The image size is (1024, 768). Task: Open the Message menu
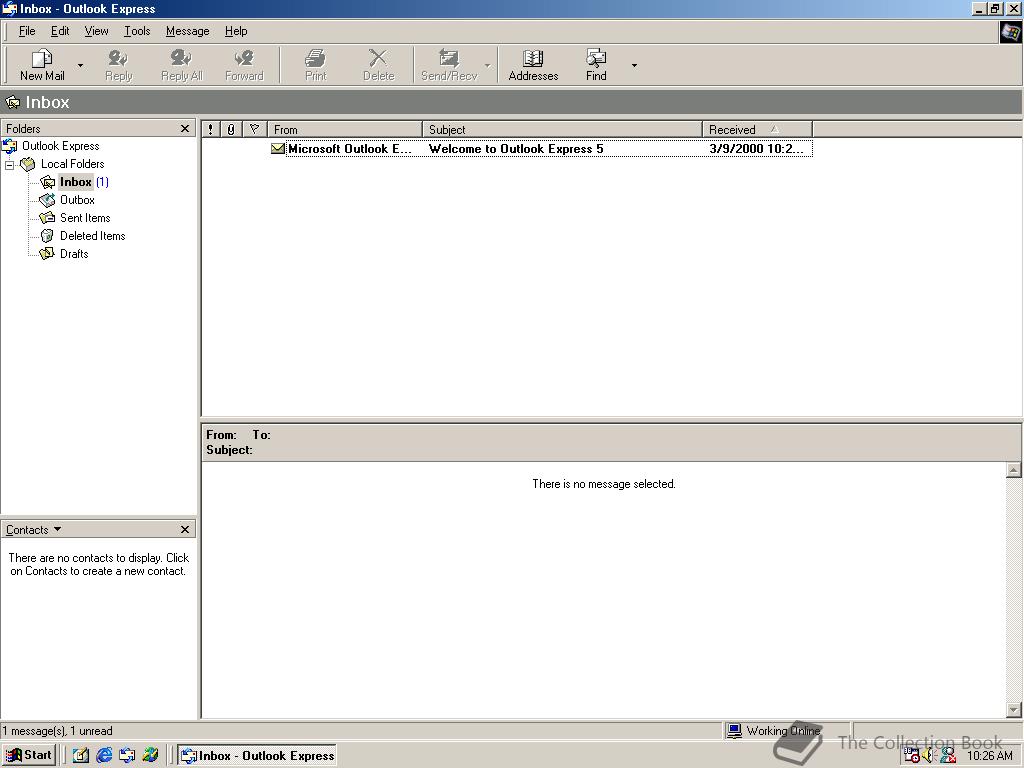[187, 31]
